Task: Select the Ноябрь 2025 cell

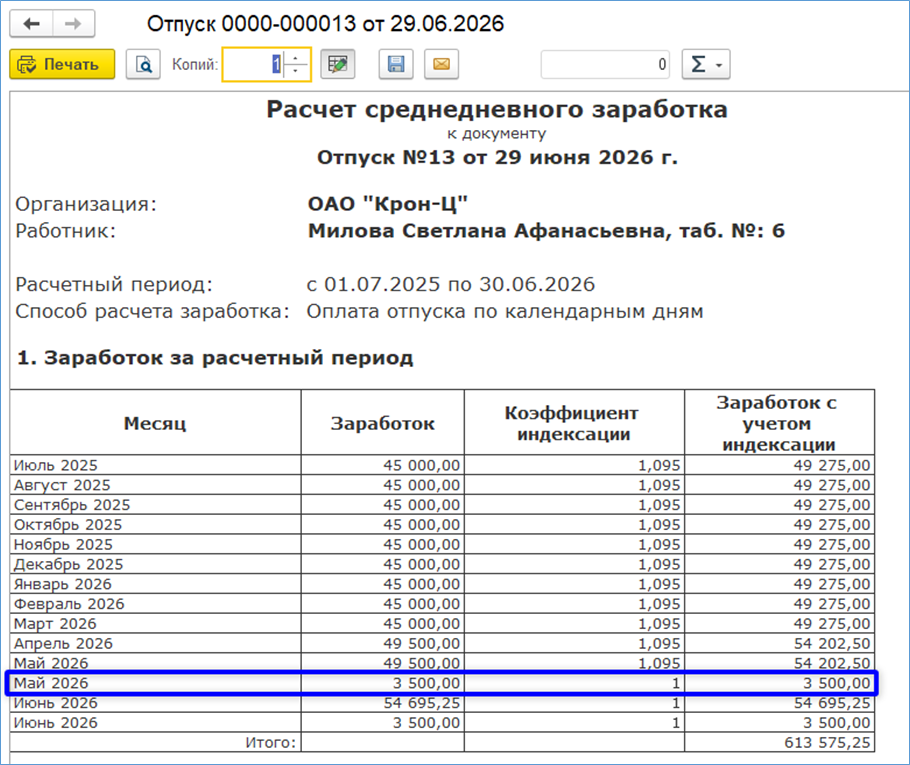Action: click(155, 544)
